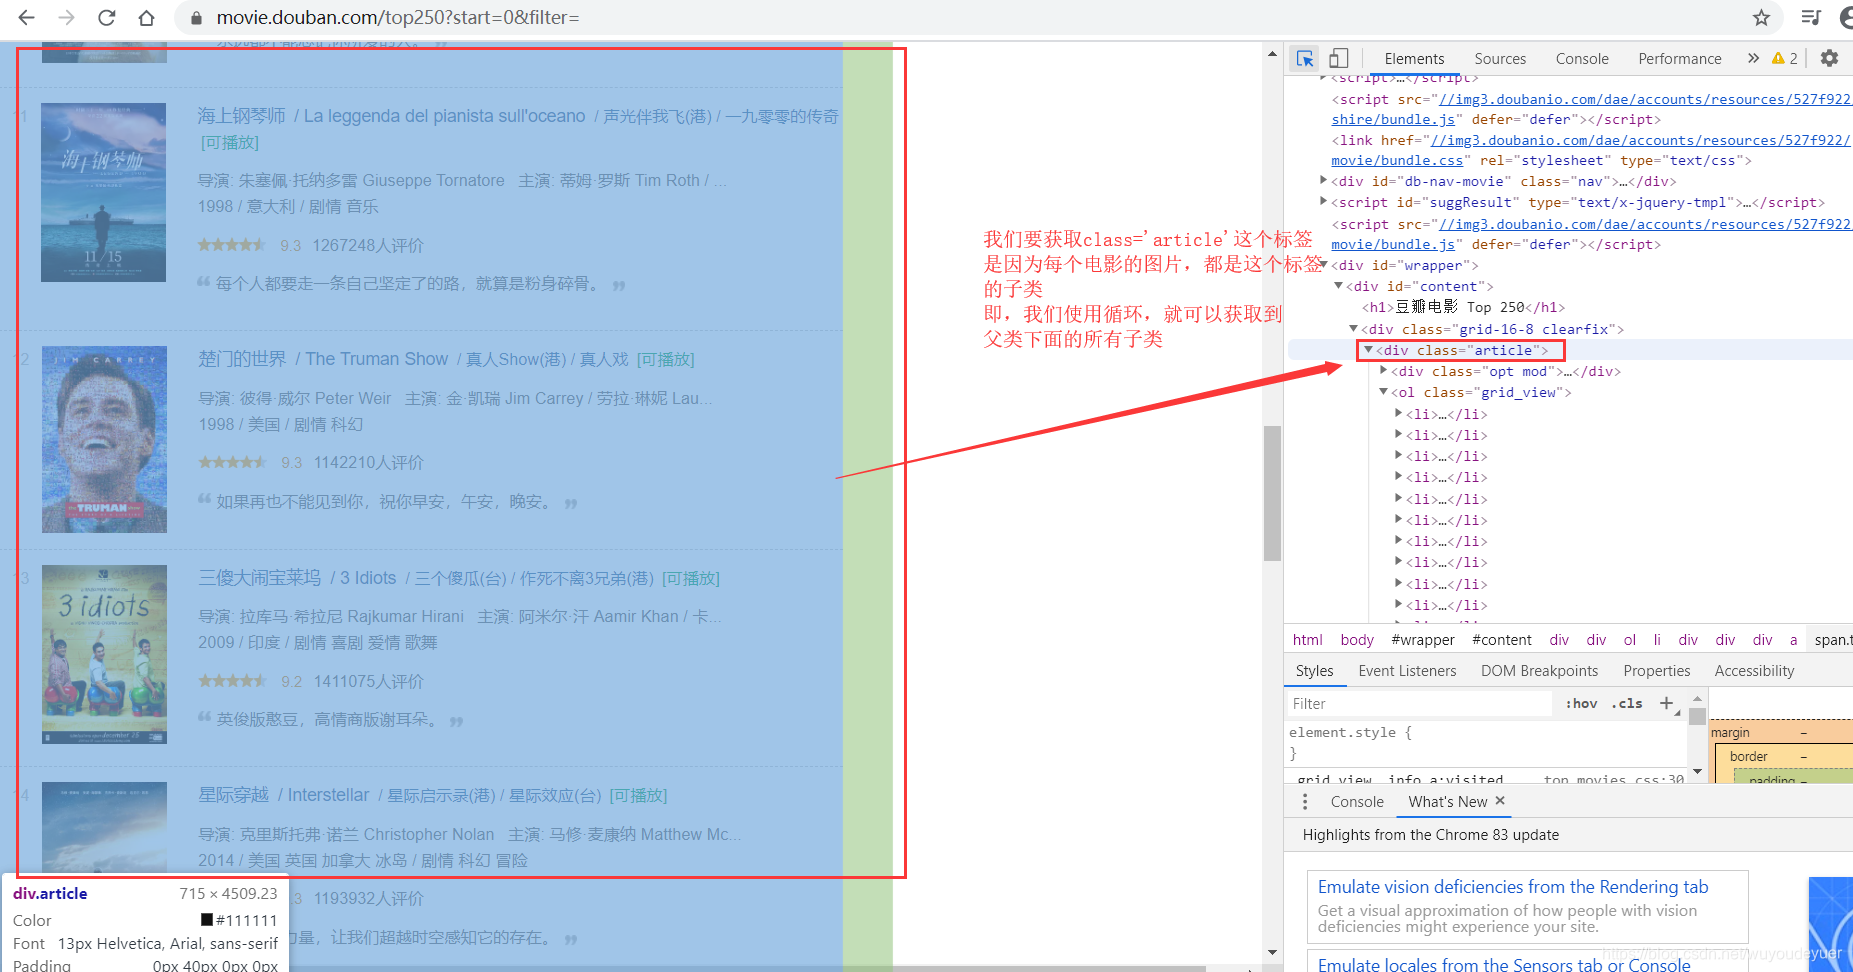Click the 海上钢琴师 poster thumbnail
Screen dimensions: 1853x972
pyautogui.click(x=103, y=192)
